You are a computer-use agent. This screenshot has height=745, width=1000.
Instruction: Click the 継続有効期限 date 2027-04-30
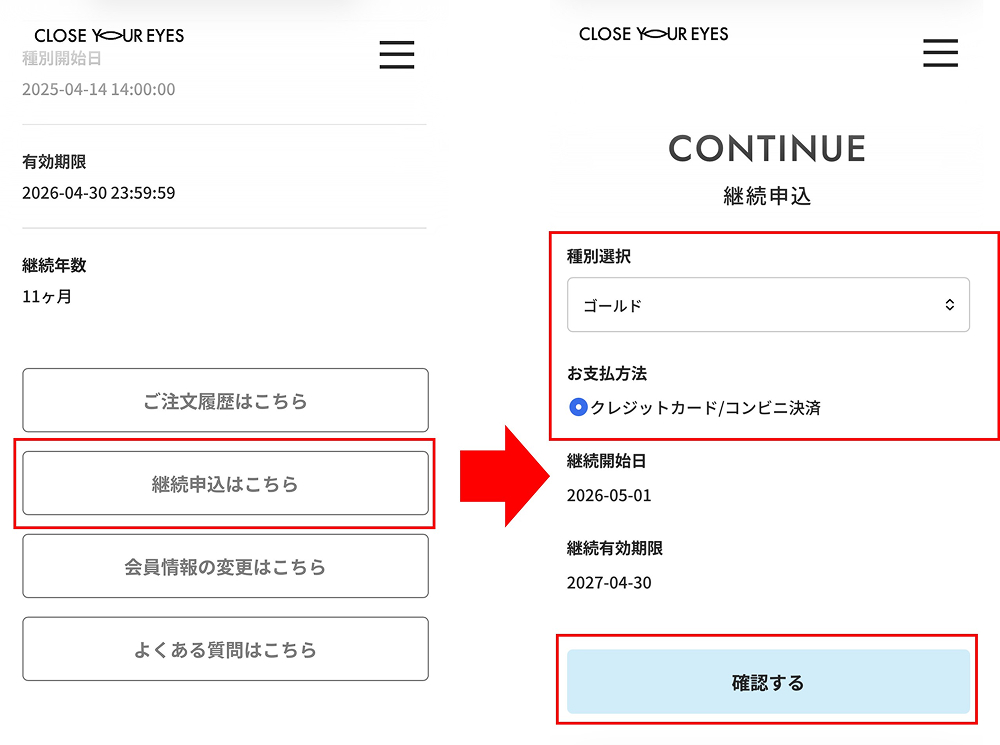click(609, 582)
